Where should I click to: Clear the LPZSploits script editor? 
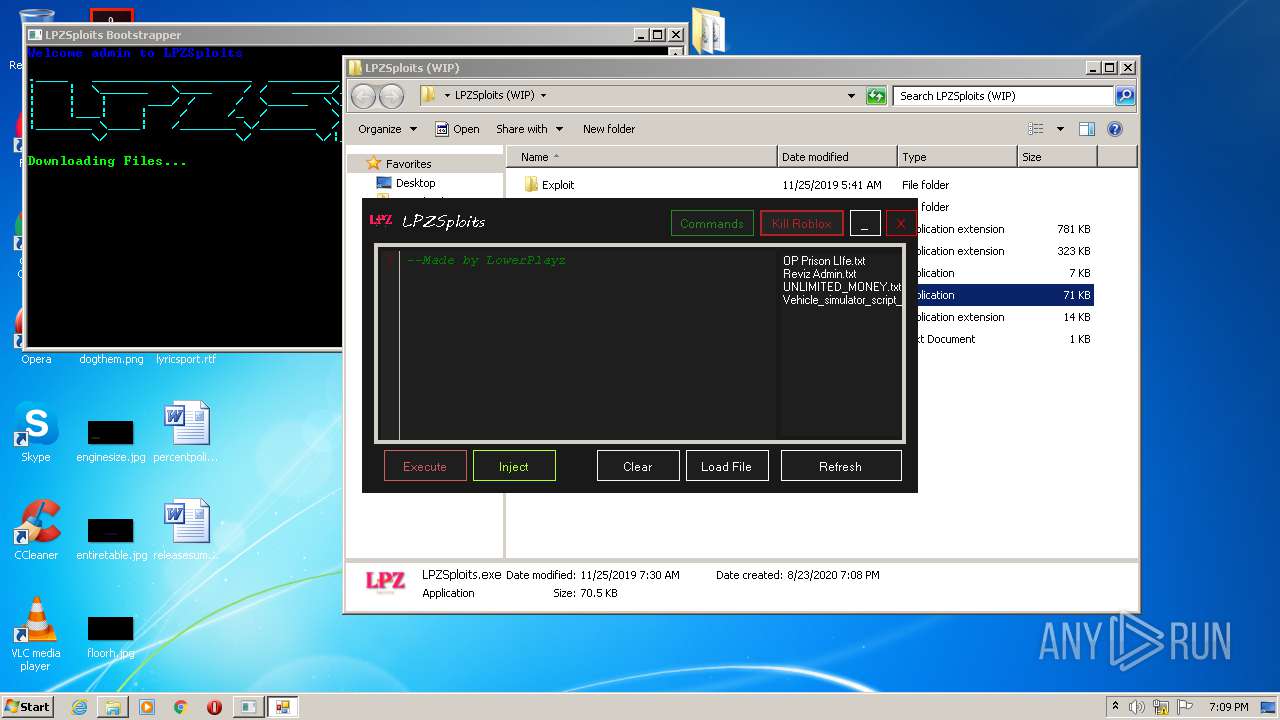click(x=638, y=466)
